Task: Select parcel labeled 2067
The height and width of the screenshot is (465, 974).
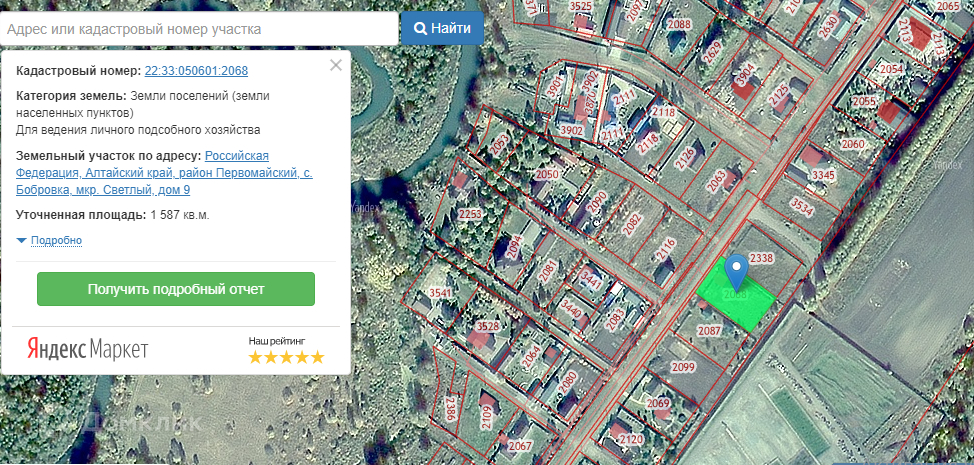Action: pos(520,446)
